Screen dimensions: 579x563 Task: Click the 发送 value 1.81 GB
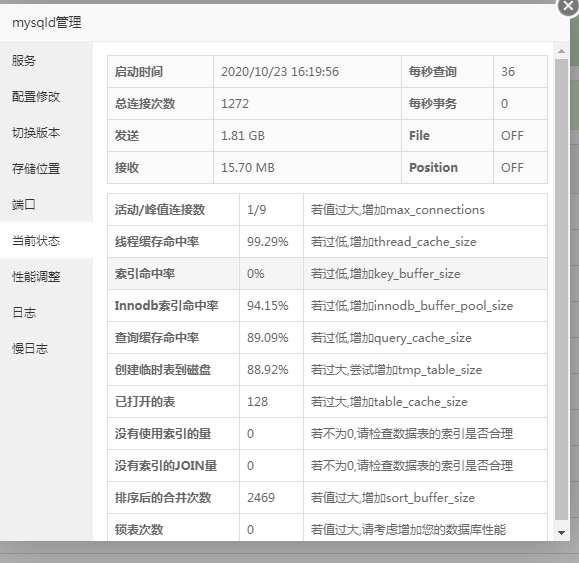pyautogui.click(x=243, y=135)
